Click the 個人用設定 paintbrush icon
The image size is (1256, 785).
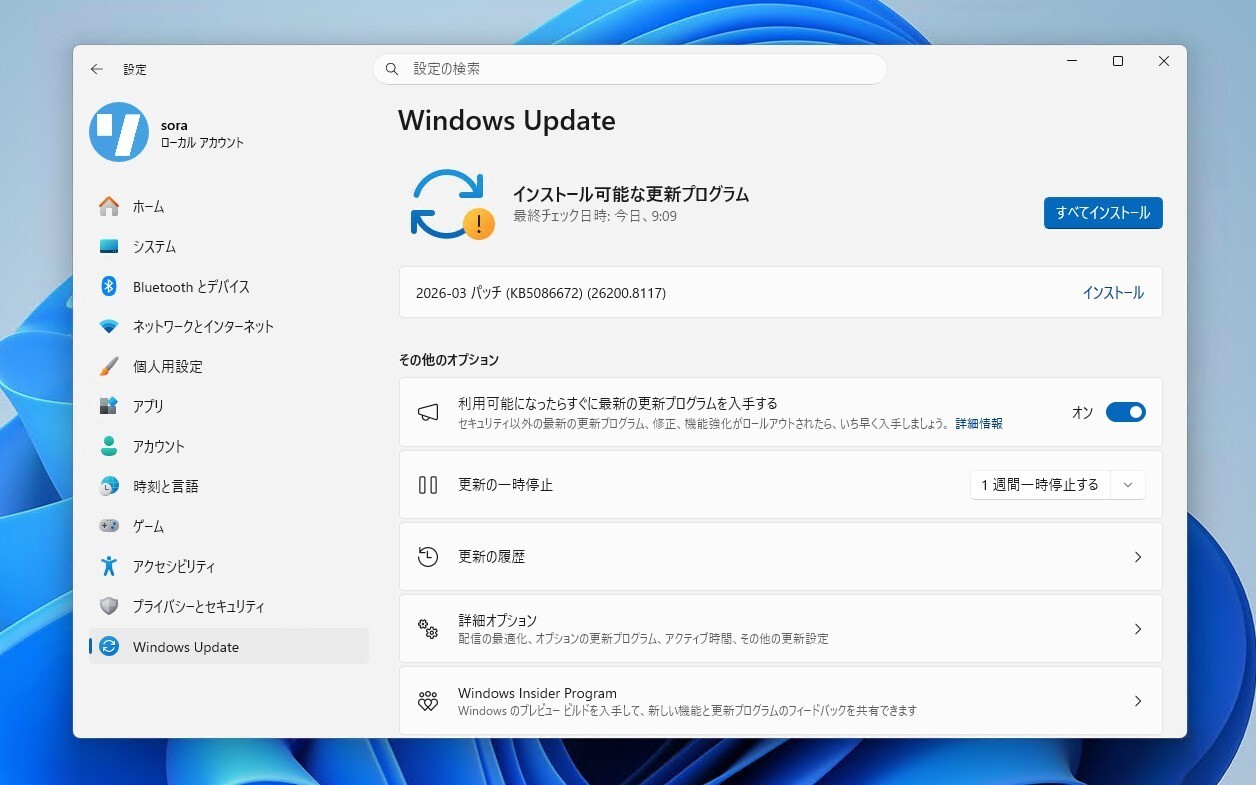click(x=109, y=366)
